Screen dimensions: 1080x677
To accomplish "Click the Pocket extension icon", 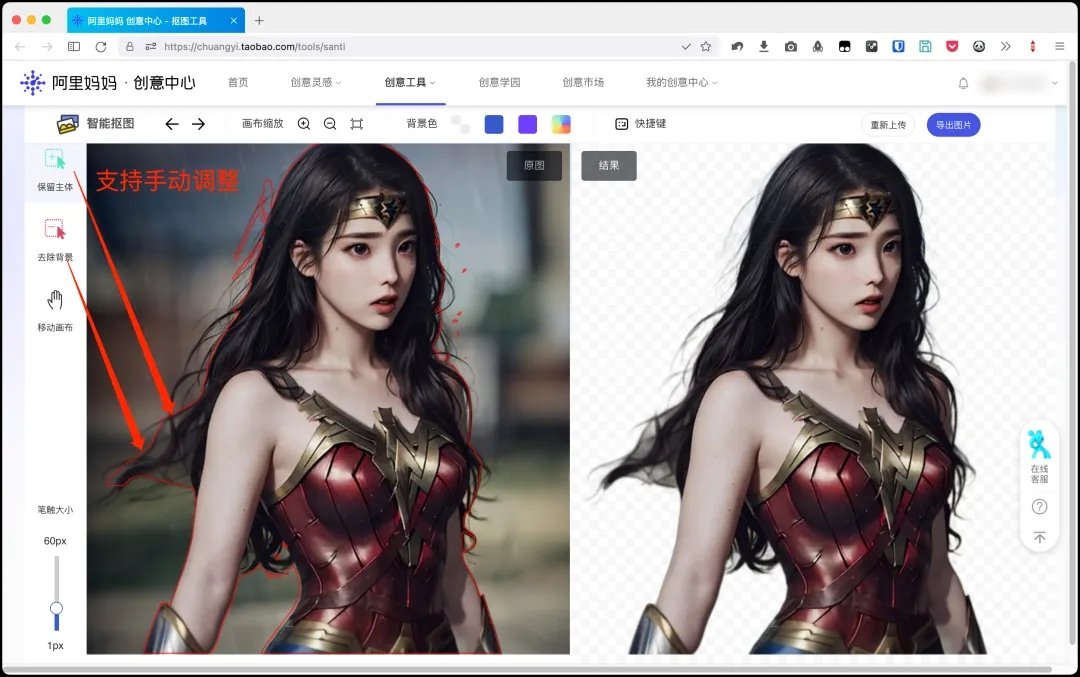I will pos(952,47).
